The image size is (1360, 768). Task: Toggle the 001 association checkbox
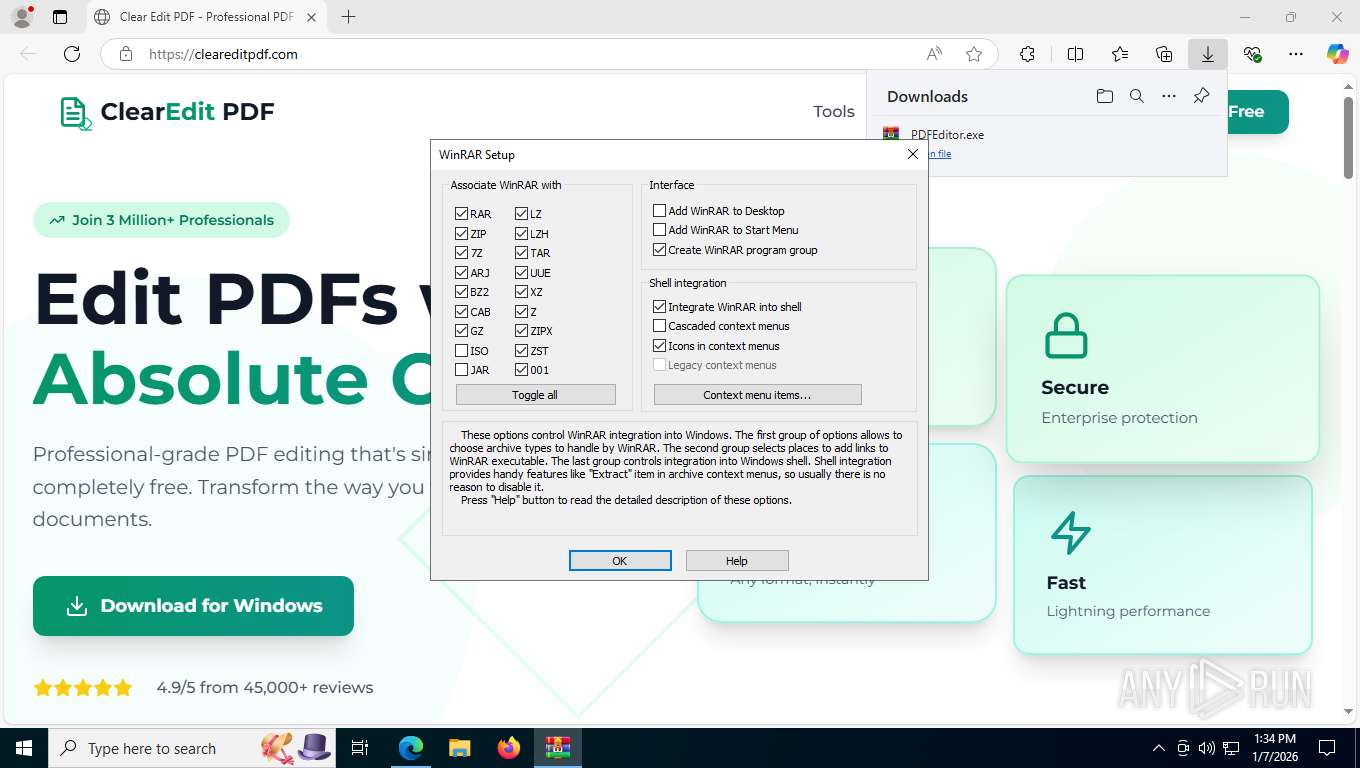click(x=522, y=370)
